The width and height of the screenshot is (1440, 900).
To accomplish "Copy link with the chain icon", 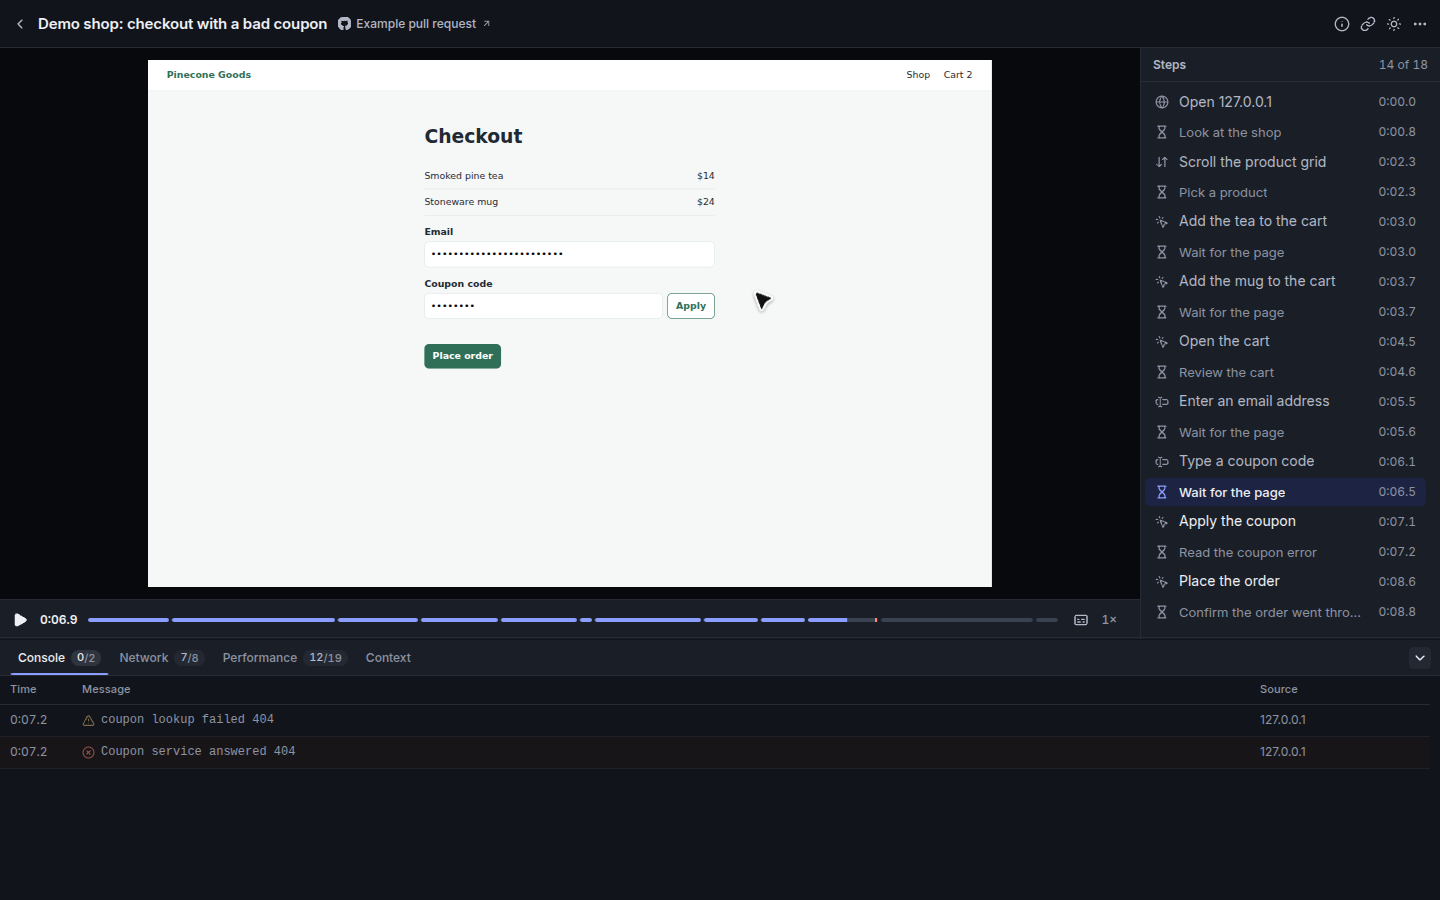I will (x=1368, y=24).
